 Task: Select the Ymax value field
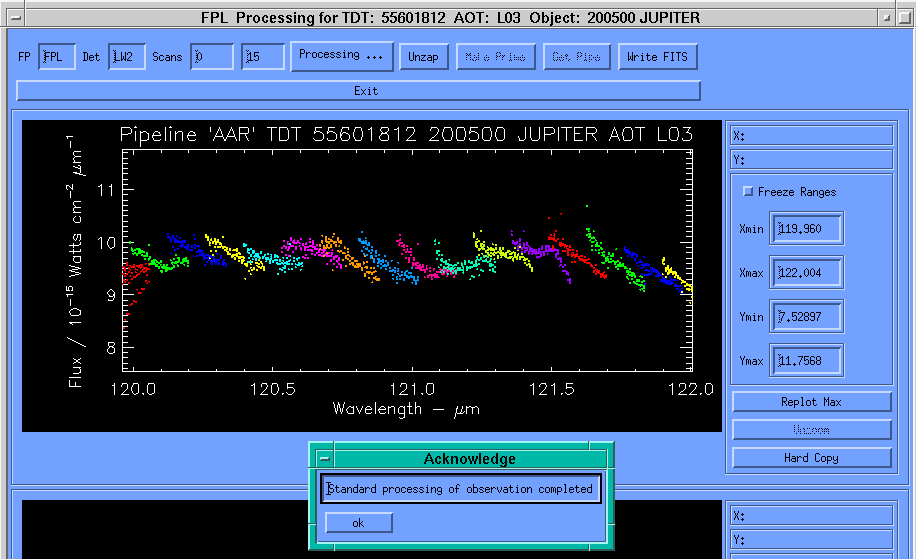pos(806,361)
